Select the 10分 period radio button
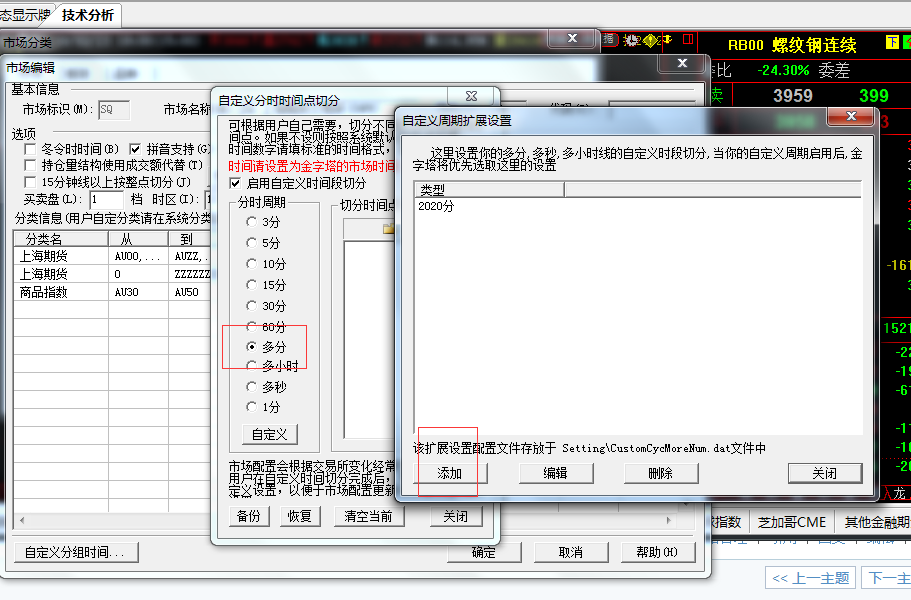911x600 pixels. (251, 264)
